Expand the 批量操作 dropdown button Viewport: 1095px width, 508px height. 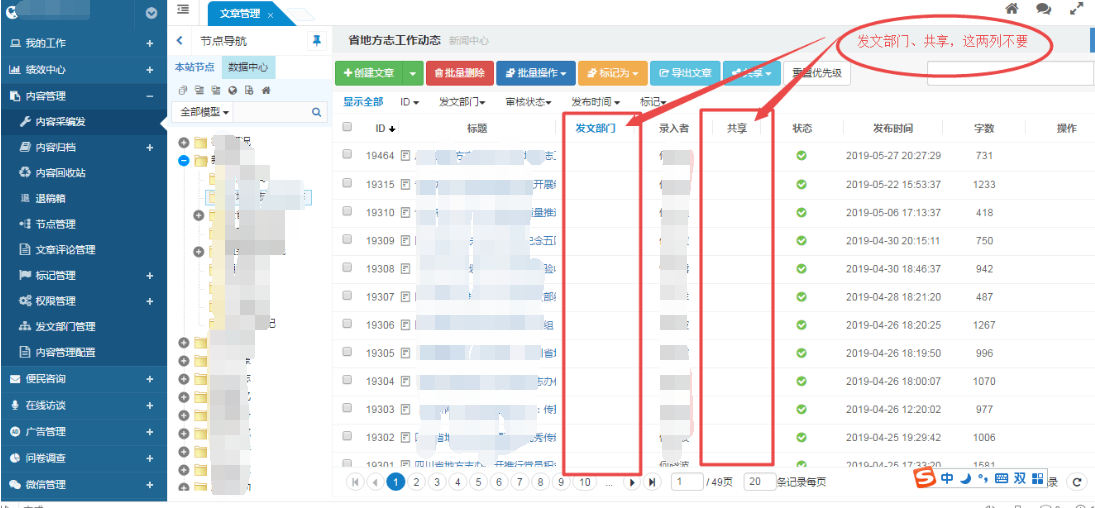(x=536, y=73)
